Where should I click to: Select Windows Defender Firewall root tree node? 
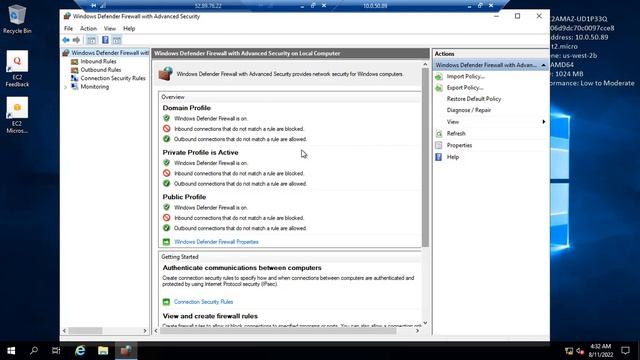point(109,53)
